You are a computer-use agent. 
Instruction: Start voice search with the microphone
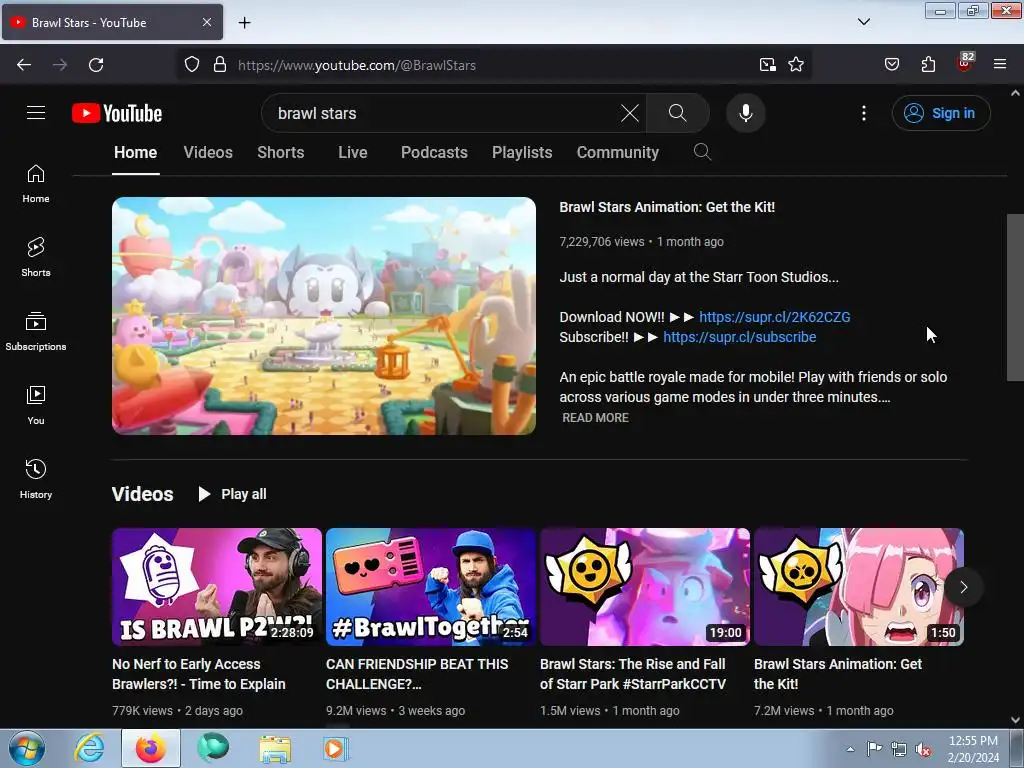[x=746, y=113]
